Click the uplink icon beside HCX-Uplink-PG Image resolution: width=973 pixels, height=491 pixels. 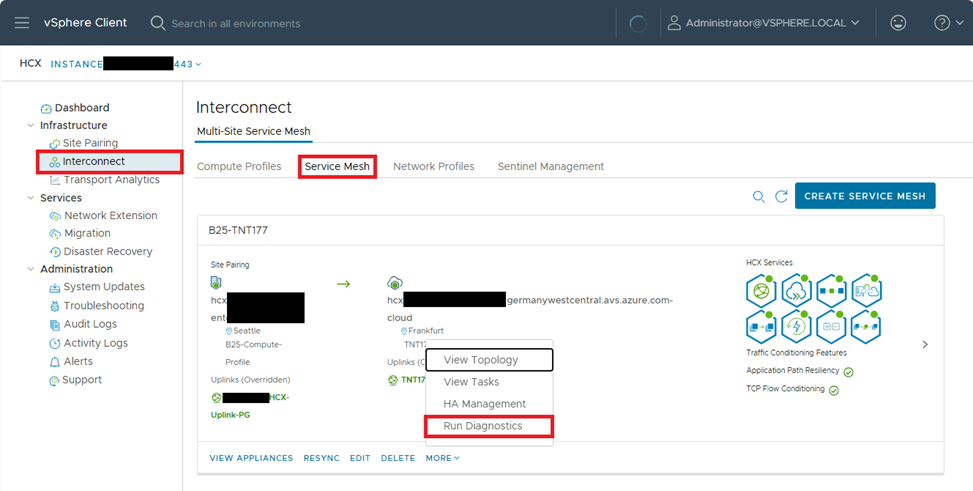(217, 398)
